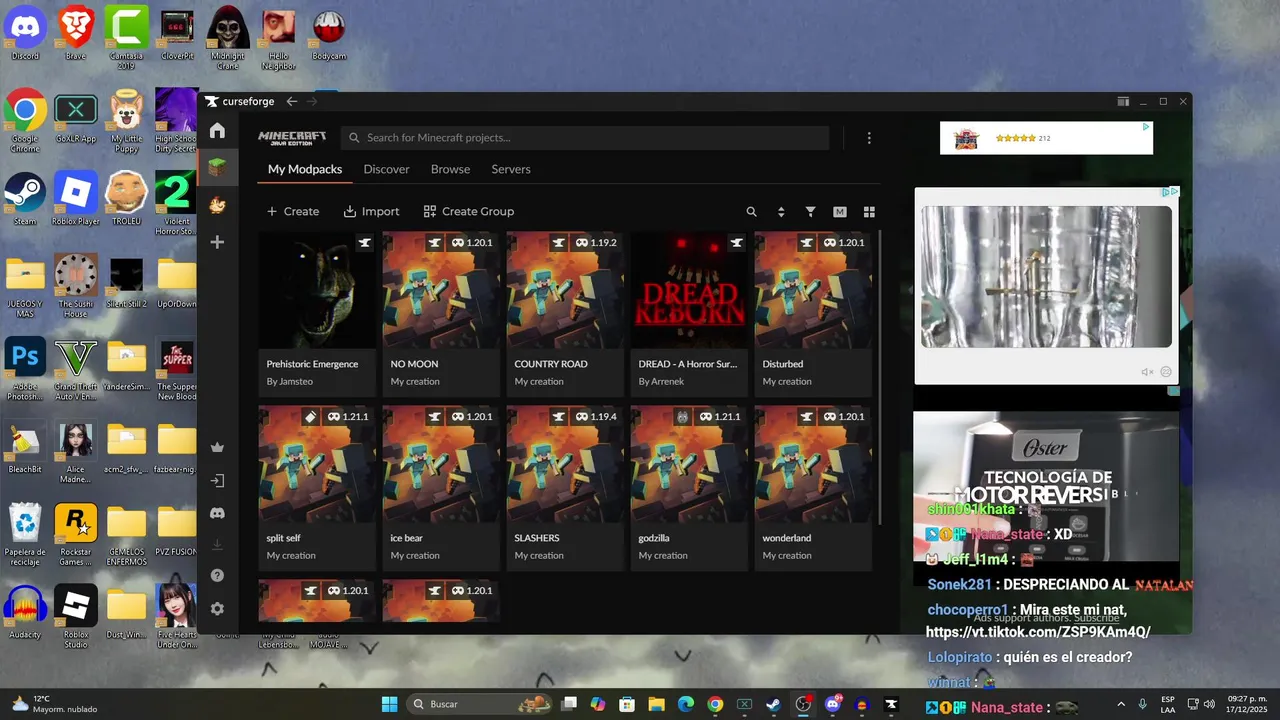Image resolution: width=1280 pixels, height=720 pixels.
Task: Open Brave browser desktop shortcut
Action: (76, 33)
